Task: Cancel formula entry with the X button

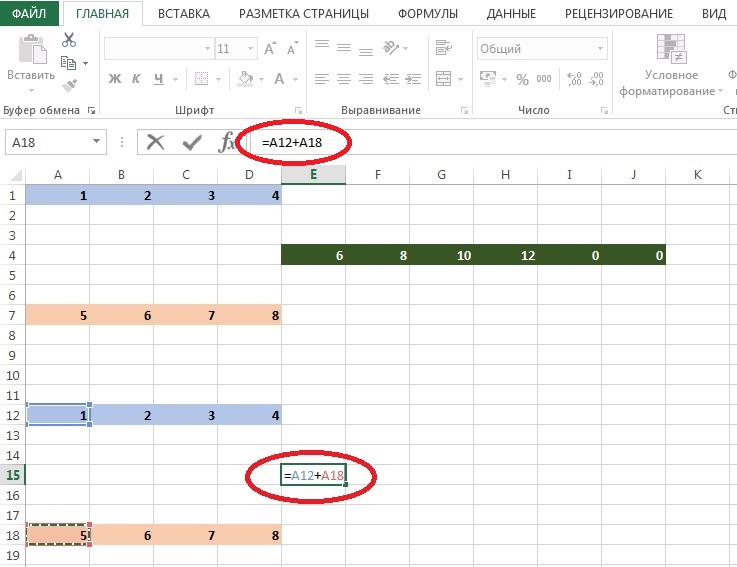Action: (155, 142)
